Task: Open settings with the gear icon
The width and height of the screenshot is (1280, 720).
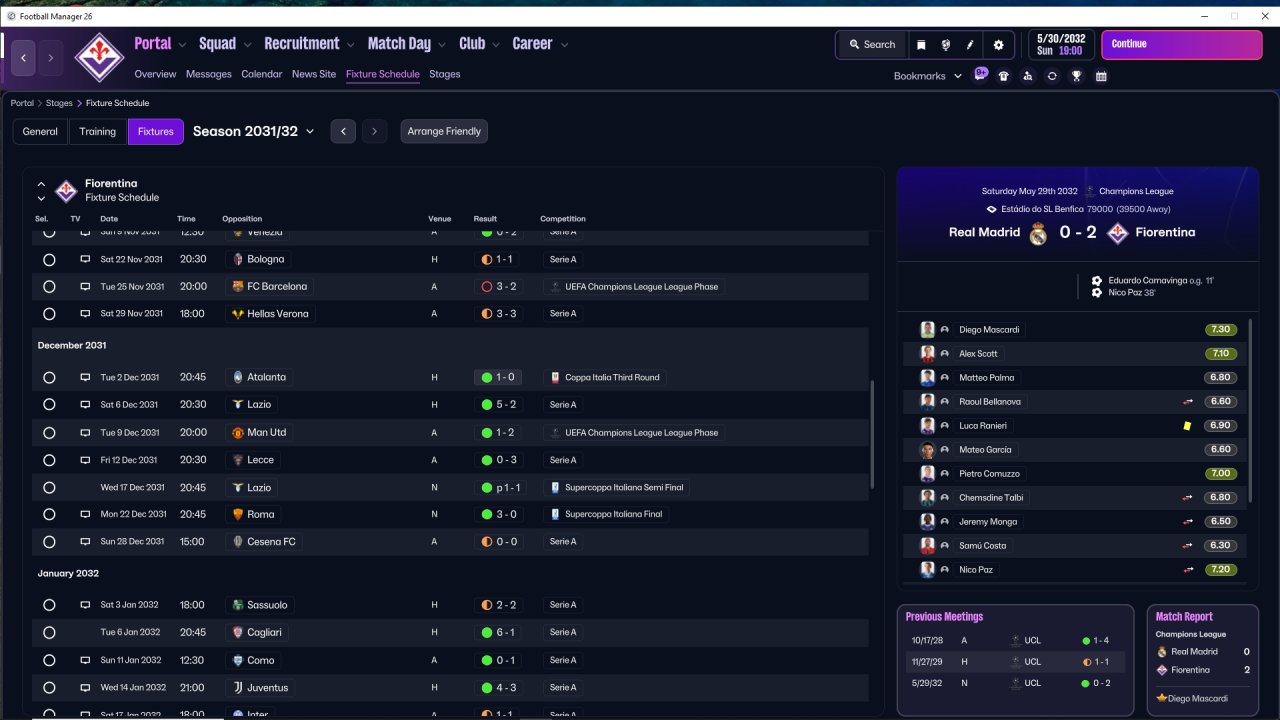Action: pyautogui.click(x=998, y=45)
